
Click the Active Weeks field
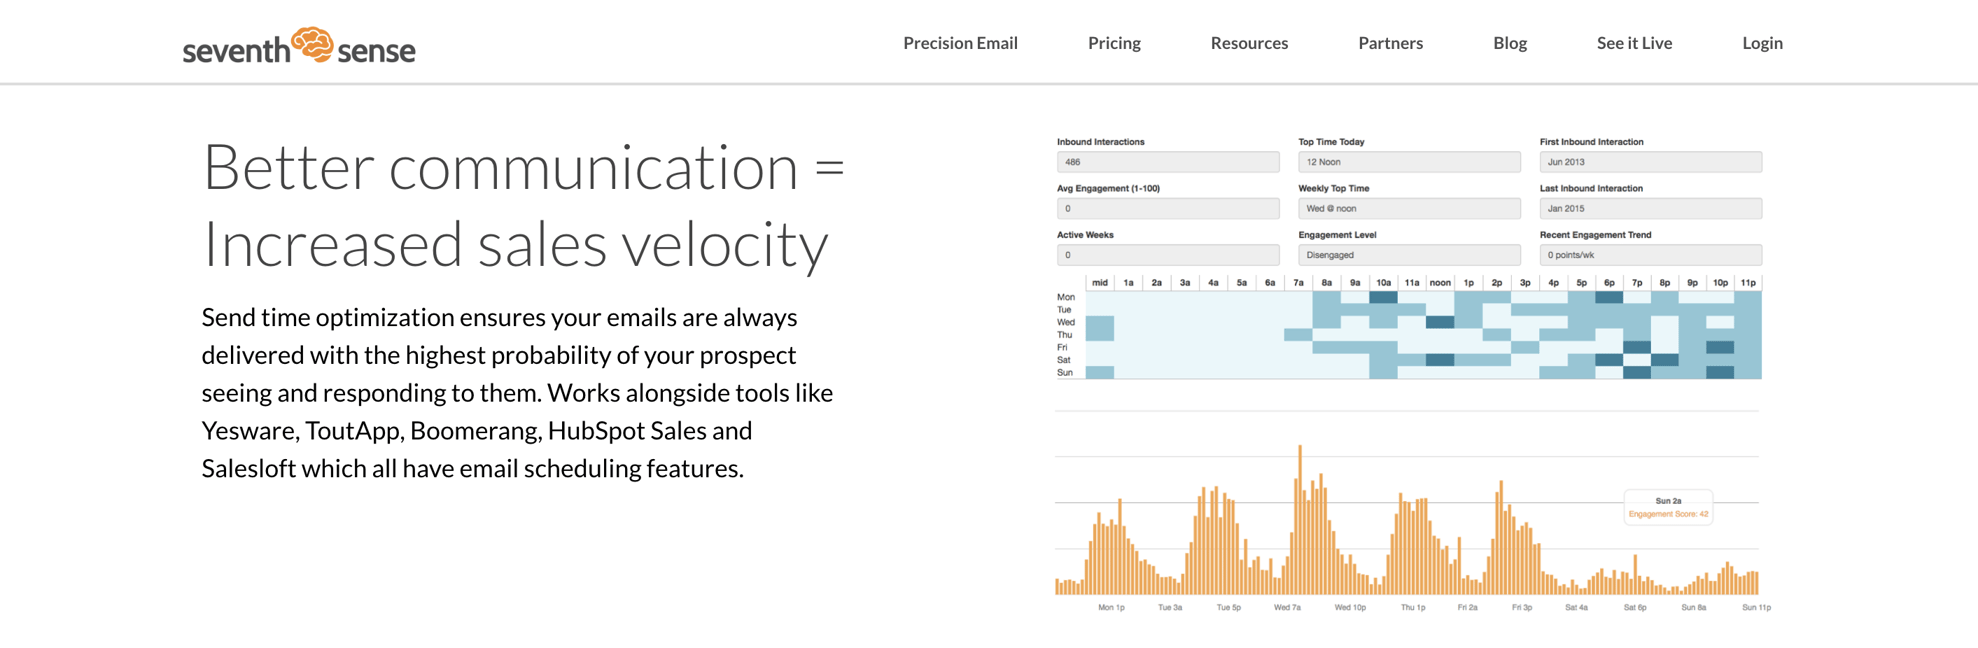point(1167,255)
